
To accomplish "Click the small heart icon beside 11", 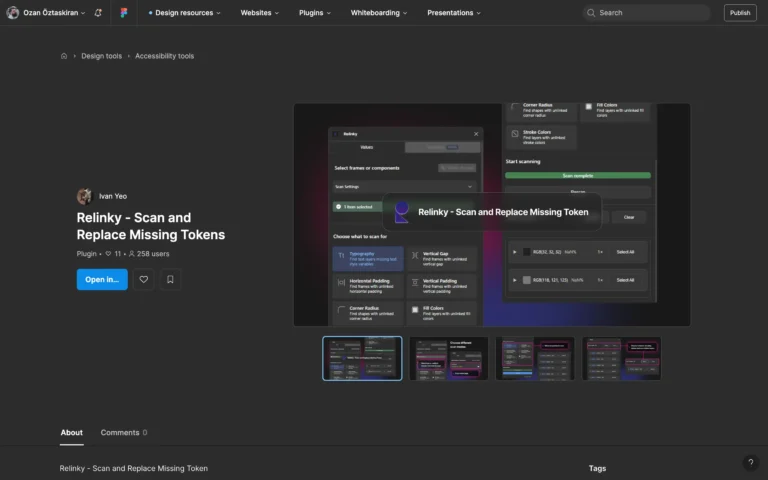I will (x=108, y=254).
